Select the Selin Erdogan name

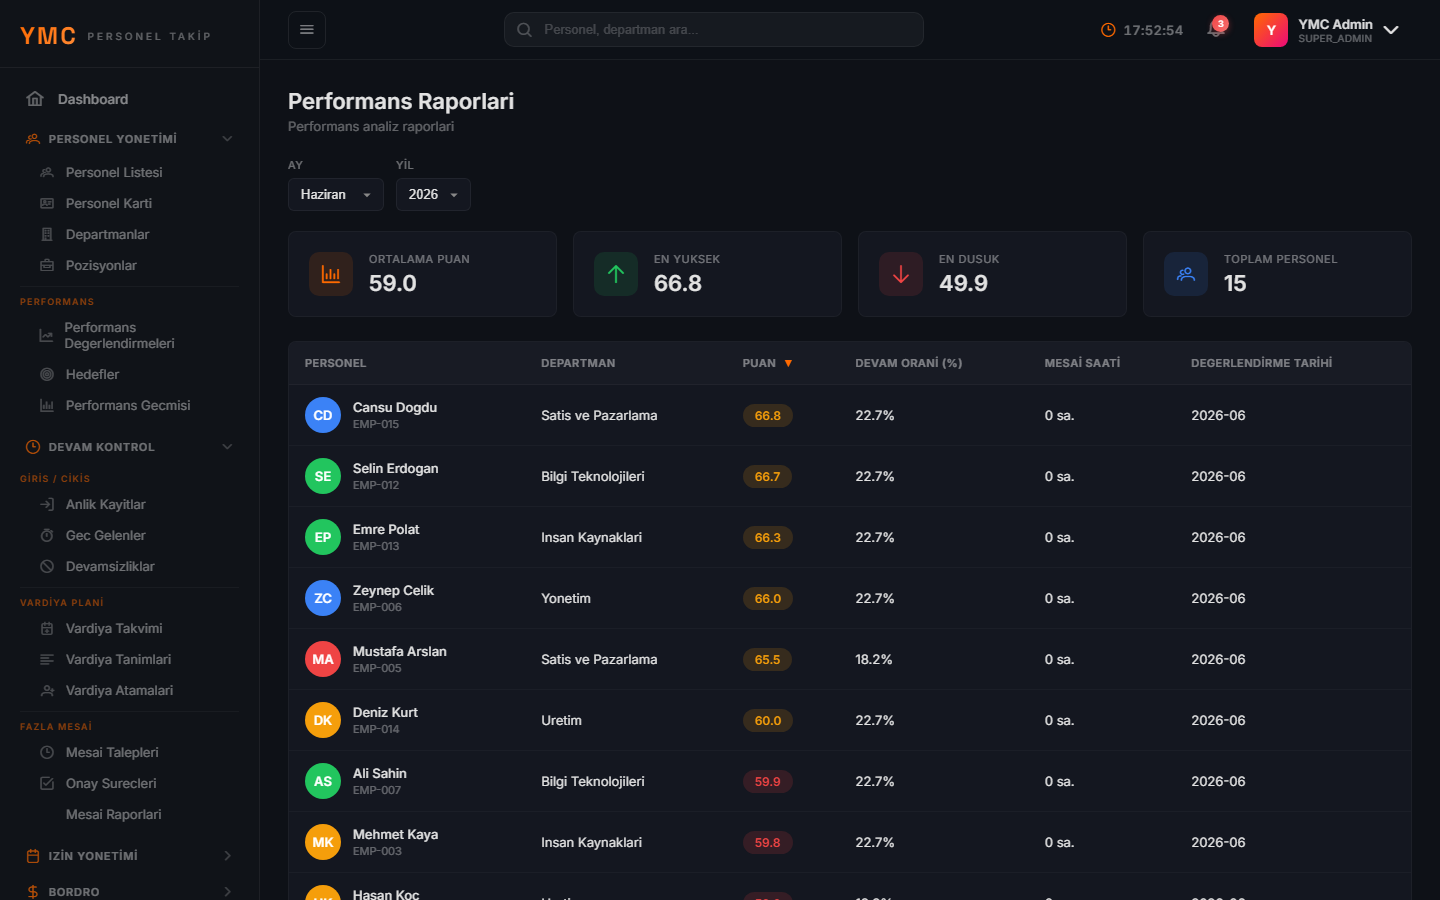[x=395, y=468]
